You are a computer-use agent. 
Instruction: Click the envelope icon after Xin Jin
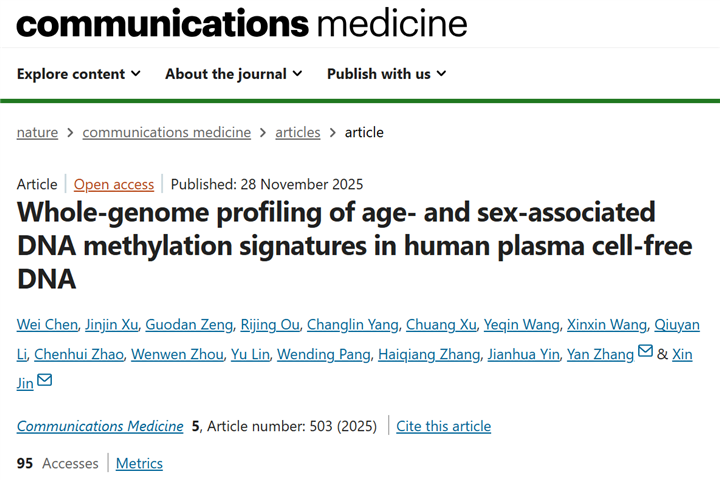[45, 381]
